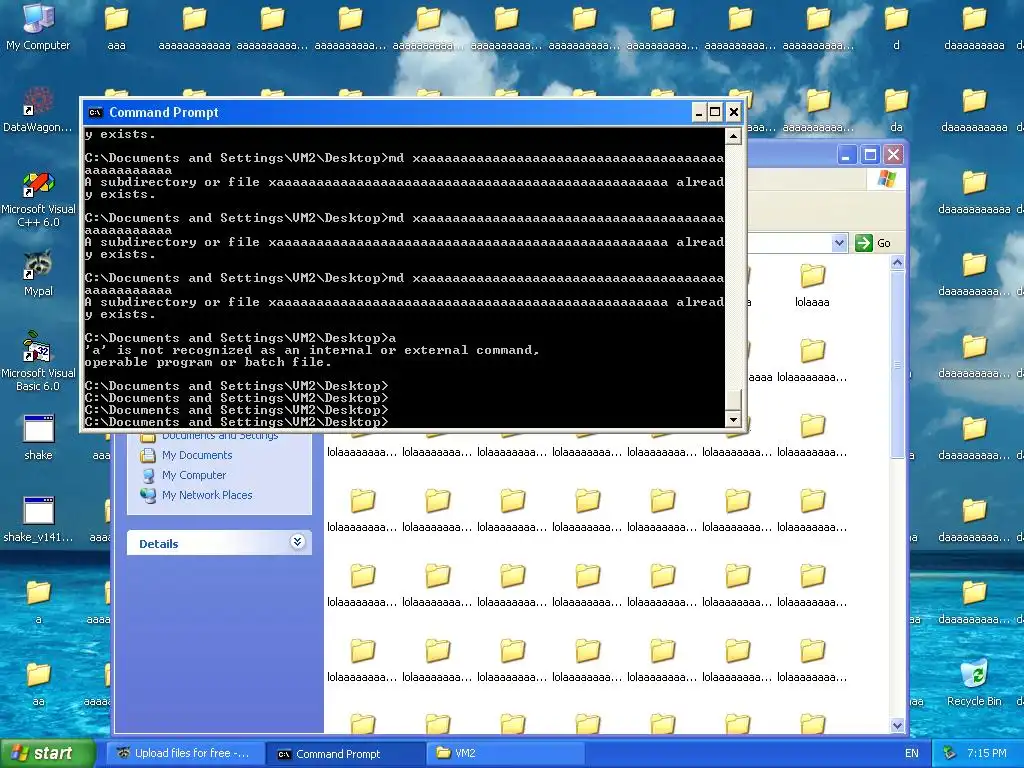
Task: Maximize the VM2 Explorer window
Action: click(870, 155)
